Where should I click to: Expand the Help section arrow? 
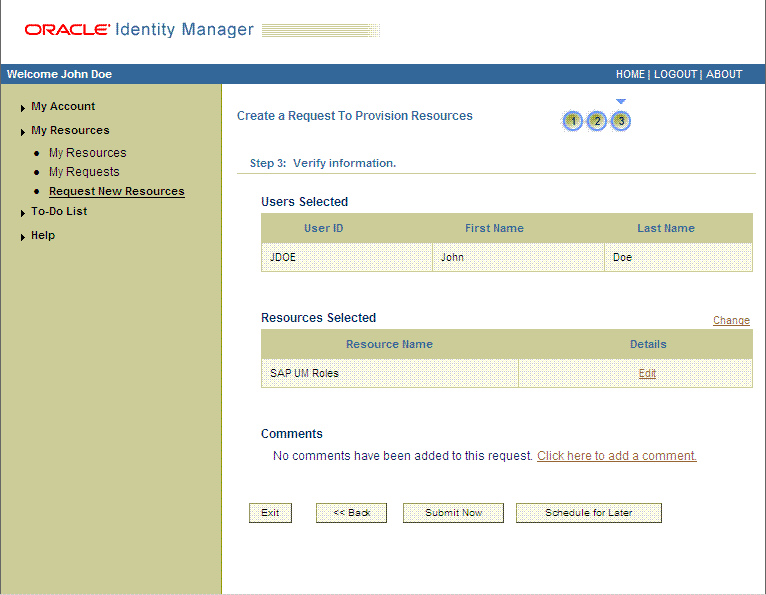[x=22, y=237]
